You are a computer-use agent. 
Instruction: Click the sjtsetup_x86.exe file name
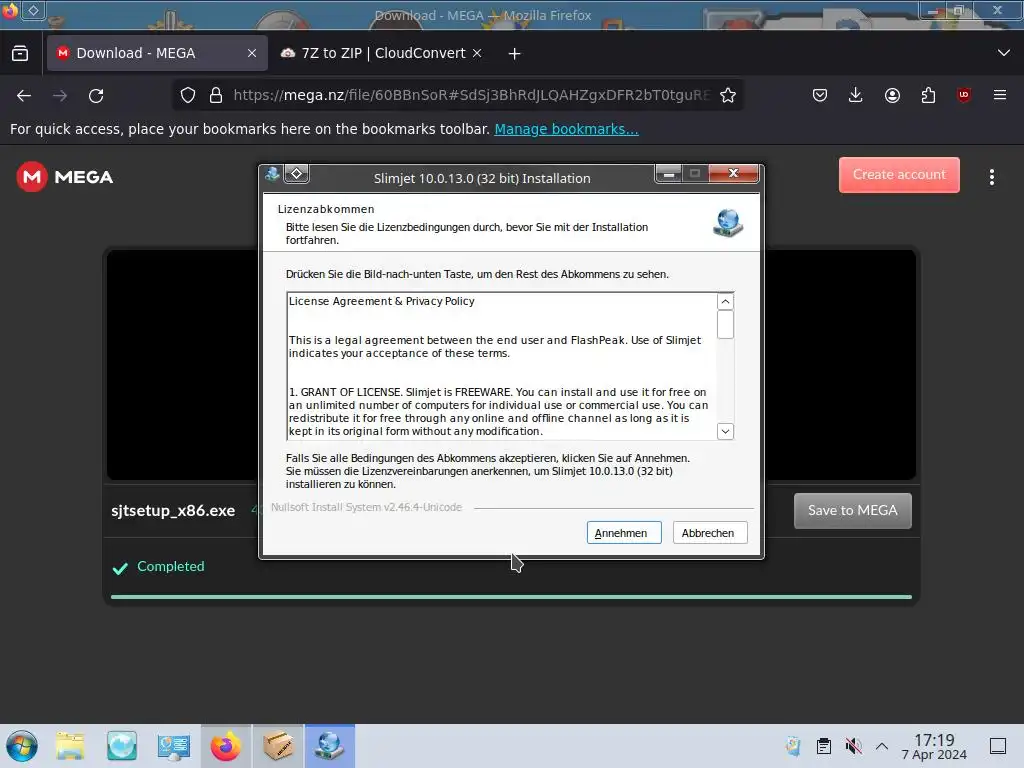173,511
